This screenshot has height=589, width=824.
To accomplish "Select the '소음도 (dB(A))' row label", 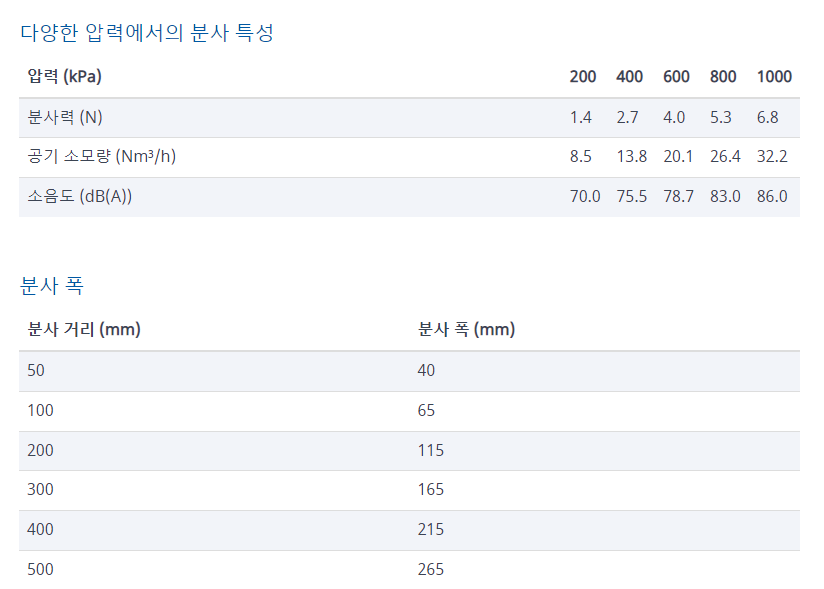I will point(80,197).
